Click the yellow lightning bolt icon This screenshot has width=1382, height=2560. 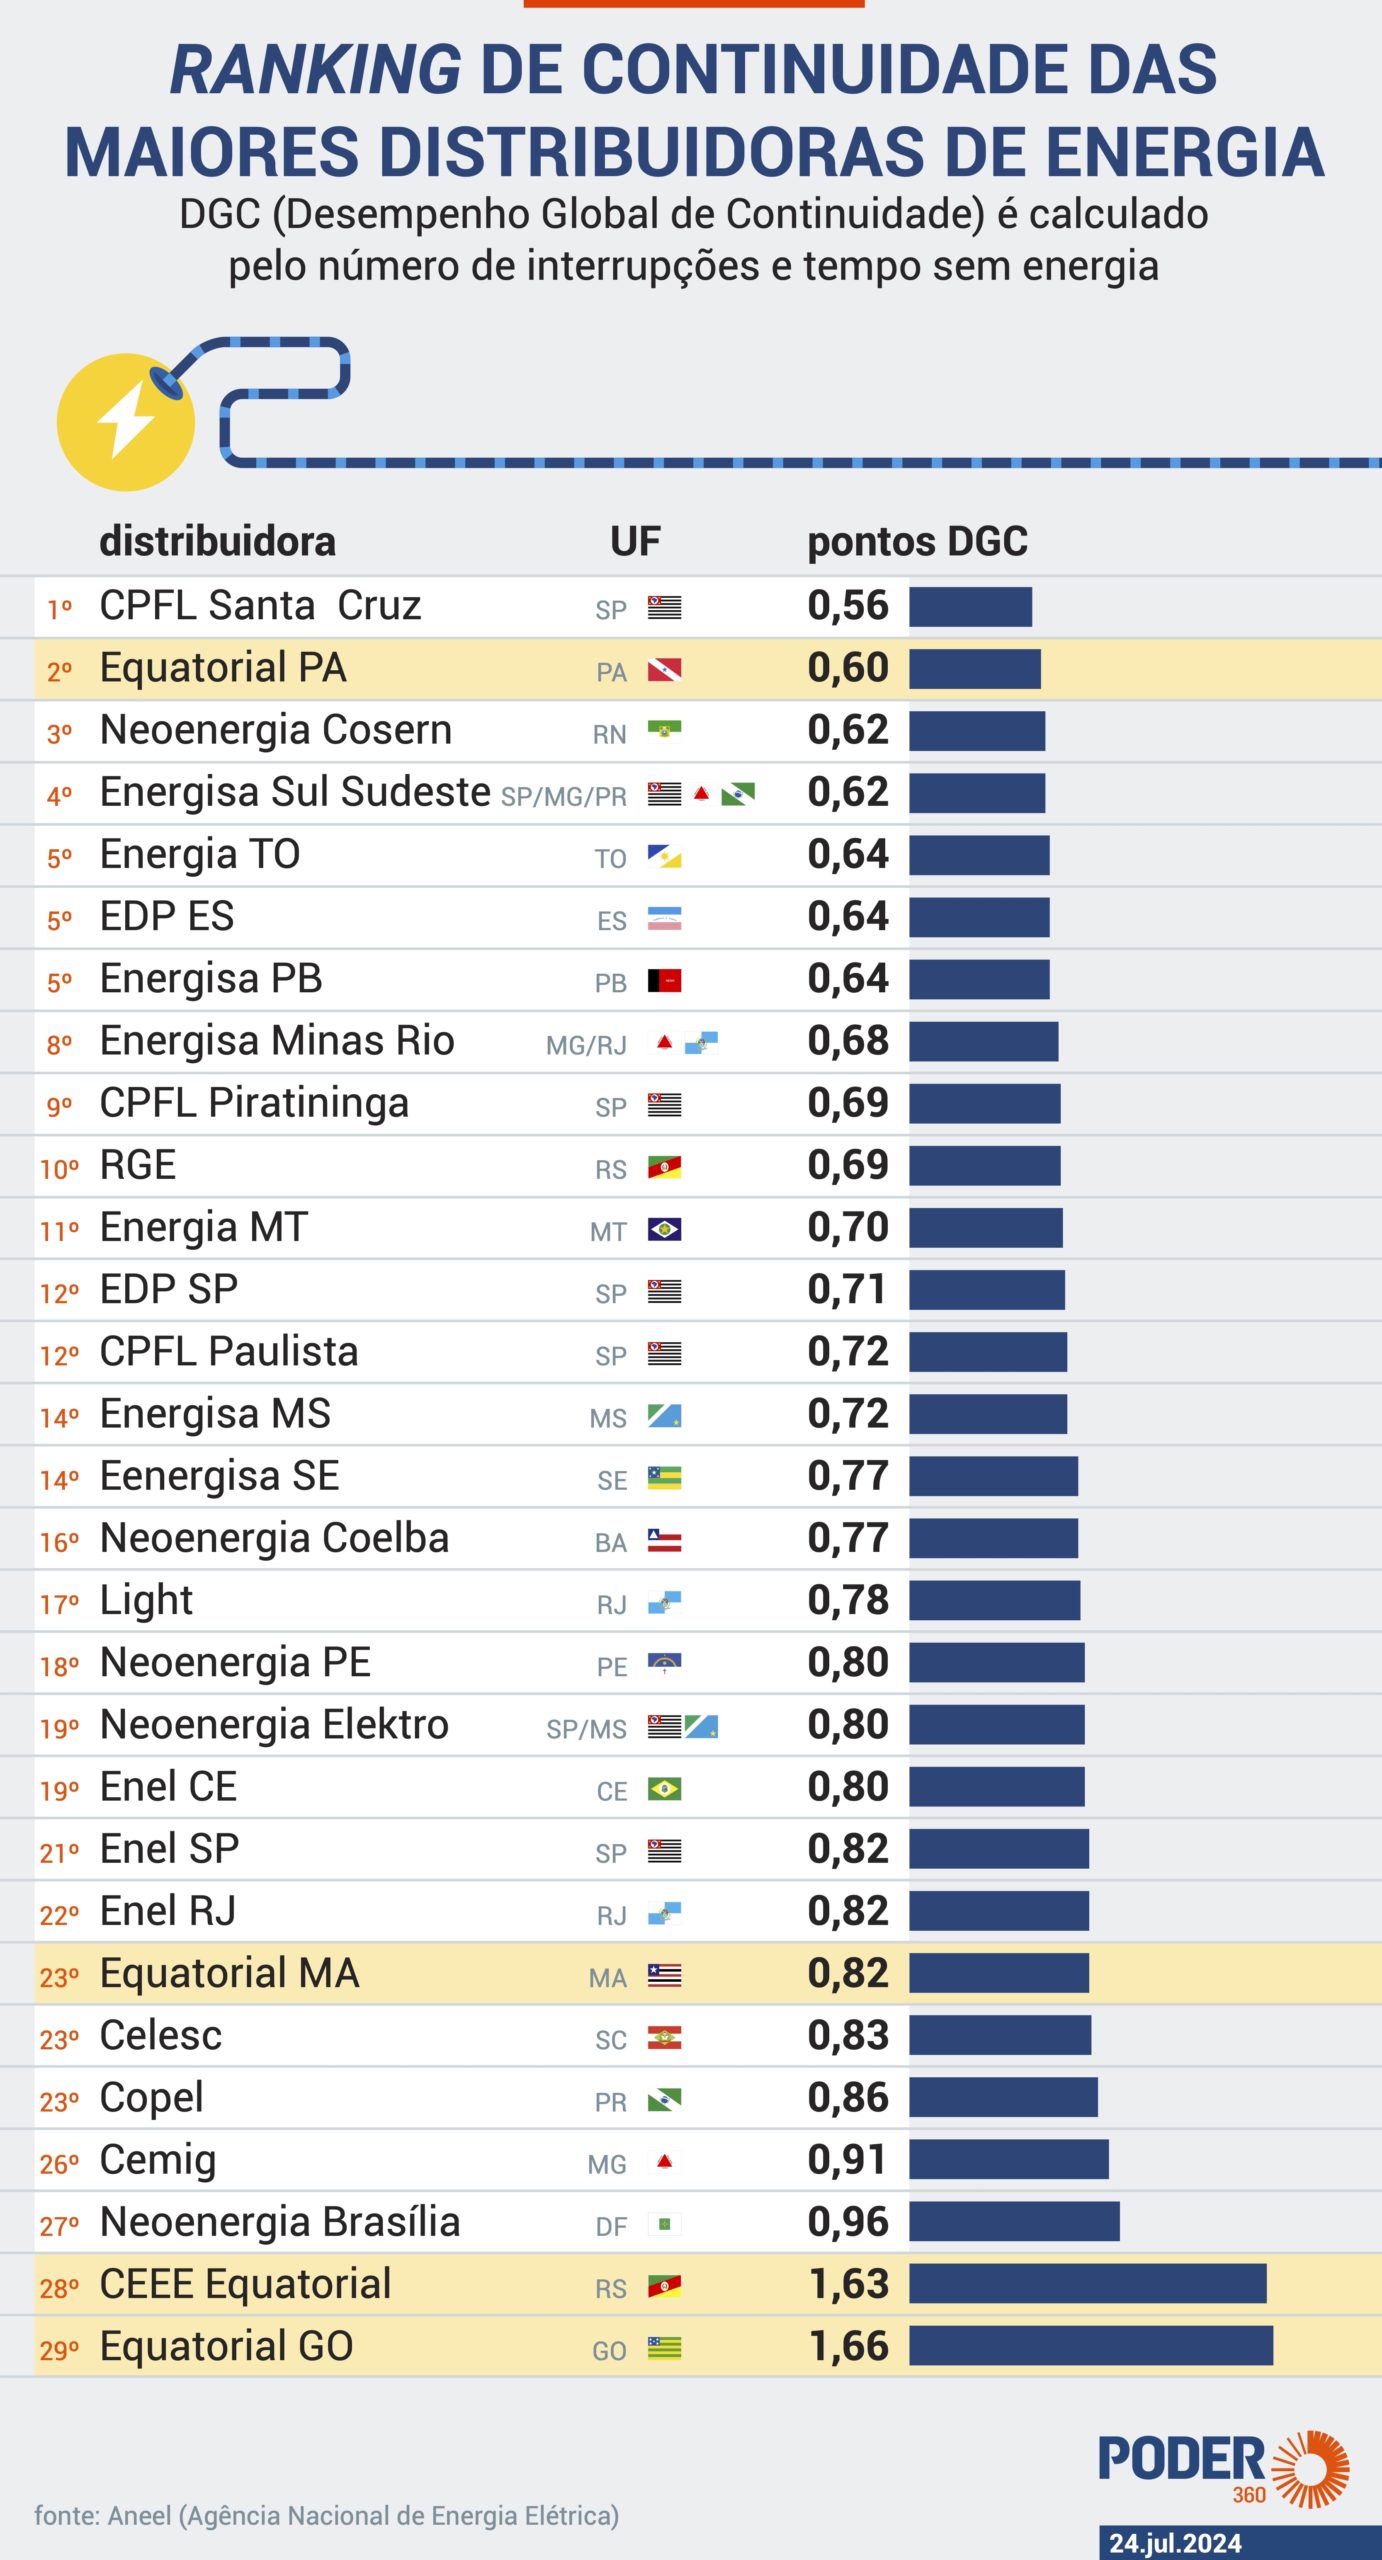coord(125,421)
